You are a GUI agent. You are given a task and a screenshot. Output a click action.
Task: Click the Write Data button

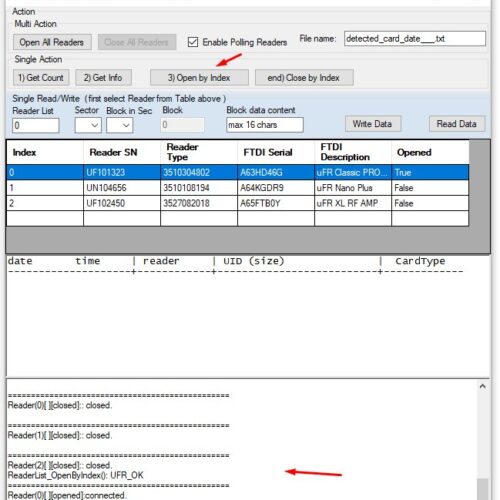tap(373, 124)
